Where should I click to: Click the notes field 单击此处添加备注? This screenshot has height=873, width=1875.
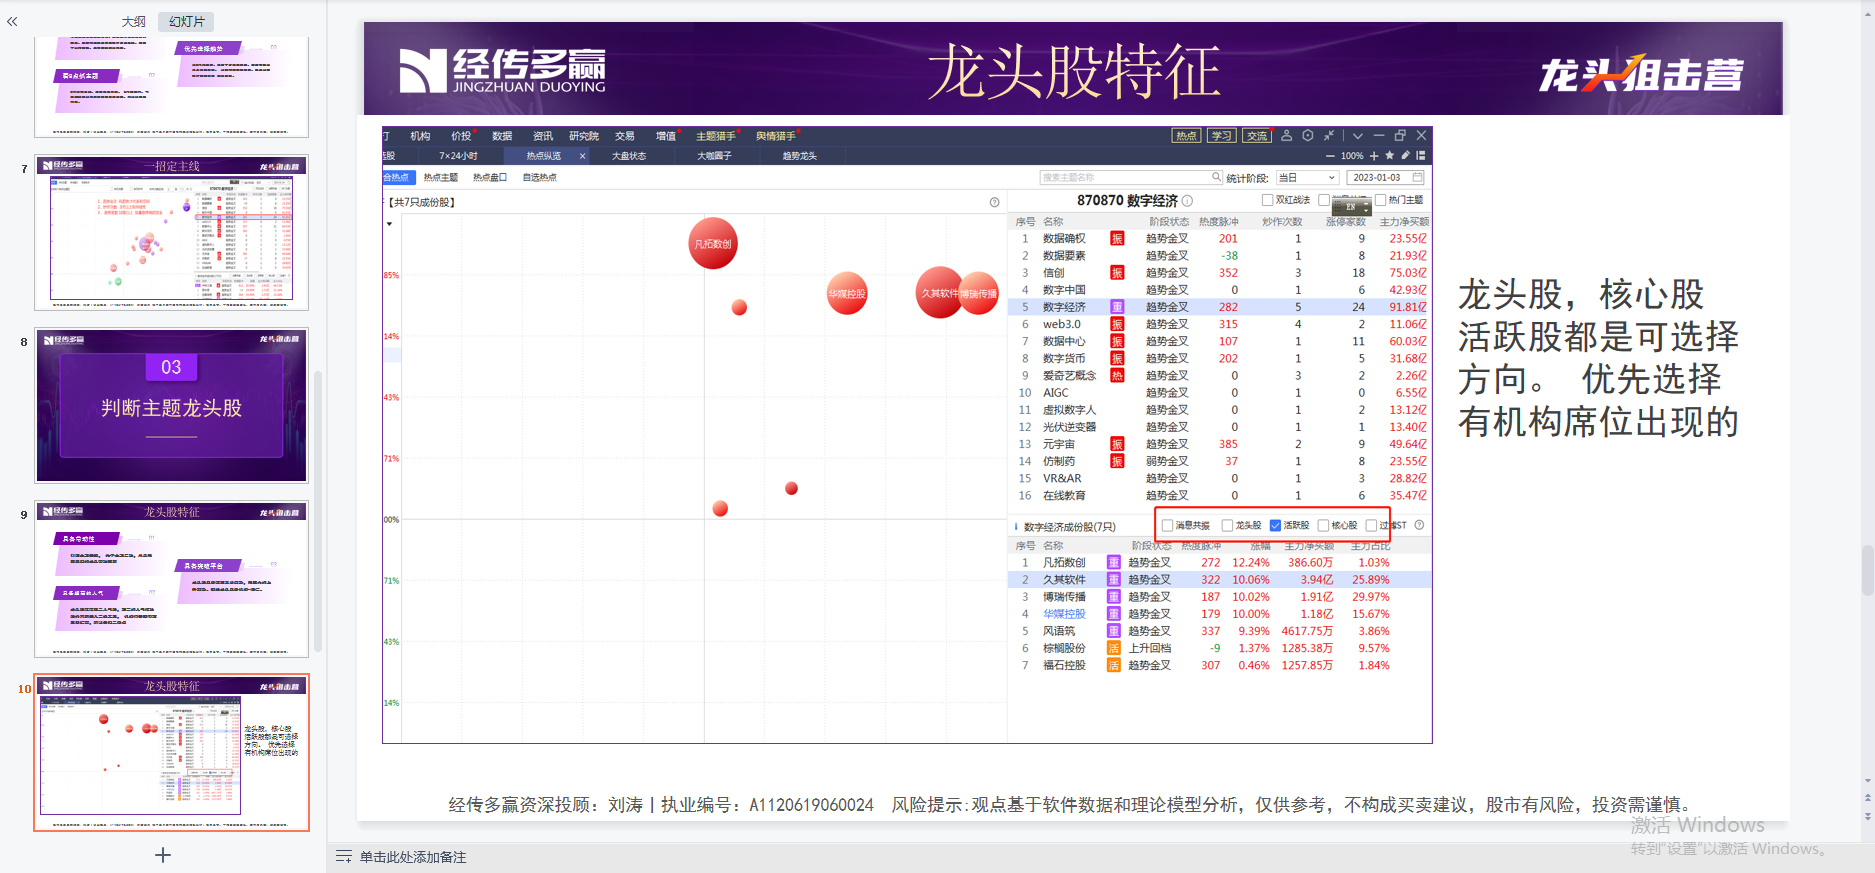(x=413, y=857)
